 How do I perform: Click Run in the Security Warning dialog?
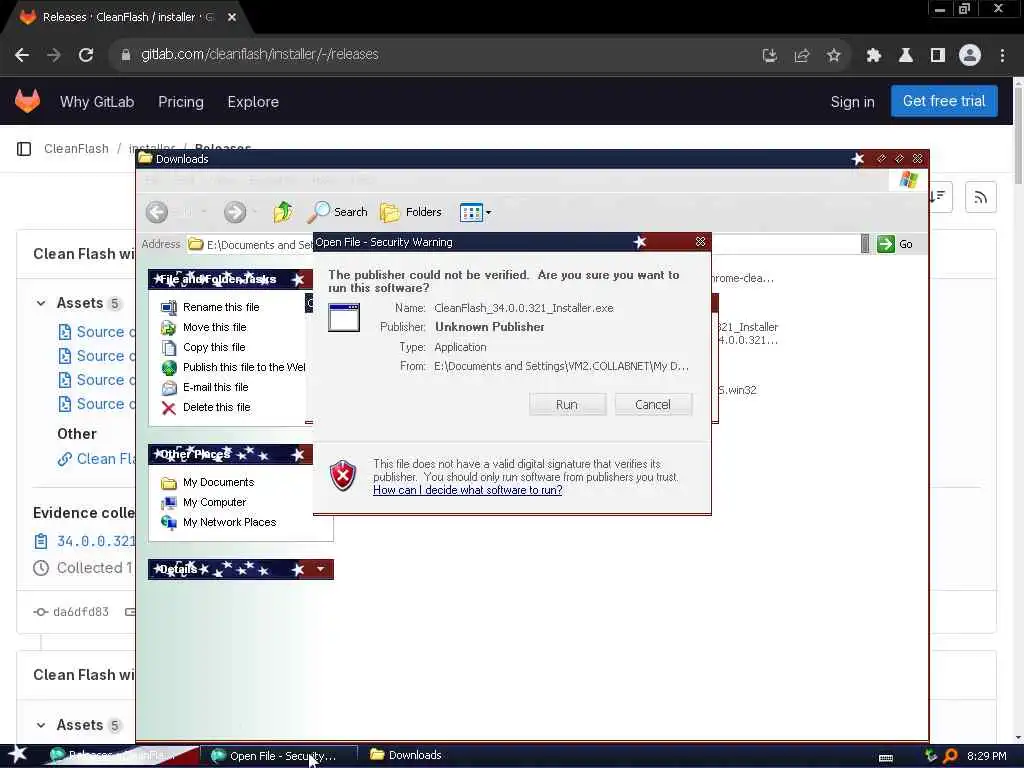coord(567,404)
